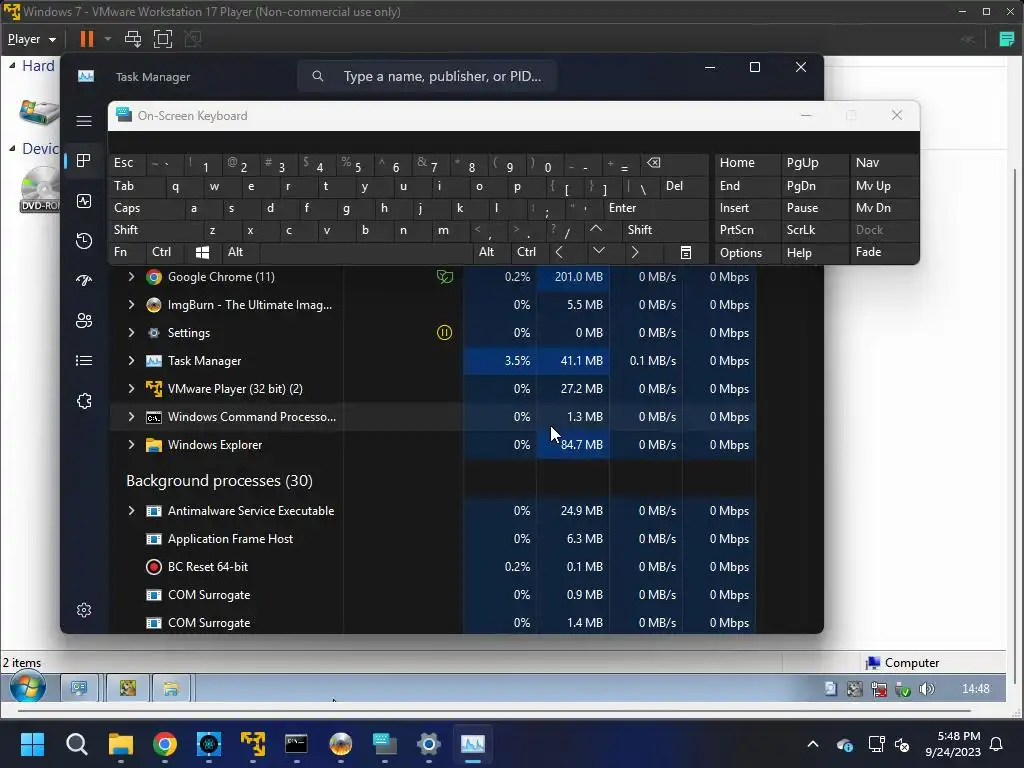Click the volume icon in Windows 7 tray
The image size is (1024, 768).
pyautogui.click(x=926, y=689)
